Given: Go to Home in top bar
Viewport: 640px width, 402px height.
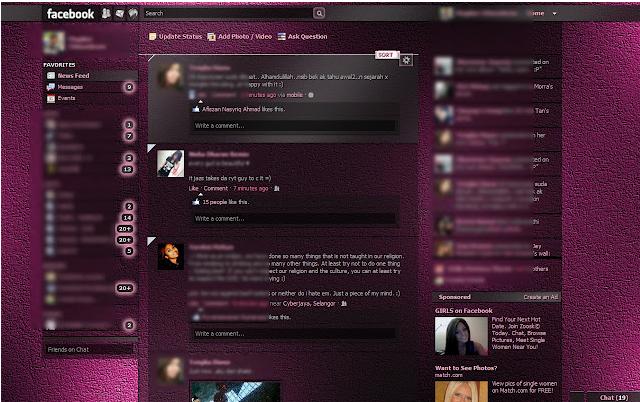Looking at the screenshot, I should click(537, 13).
